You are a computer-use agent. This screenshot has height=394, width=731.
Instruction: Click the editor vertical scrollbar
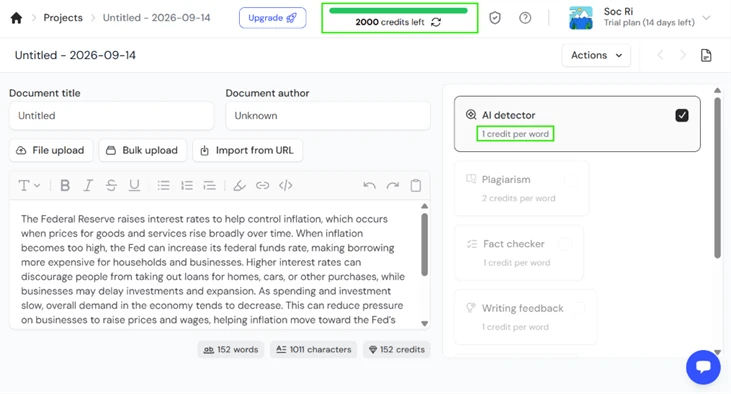(x=424, y=245)
